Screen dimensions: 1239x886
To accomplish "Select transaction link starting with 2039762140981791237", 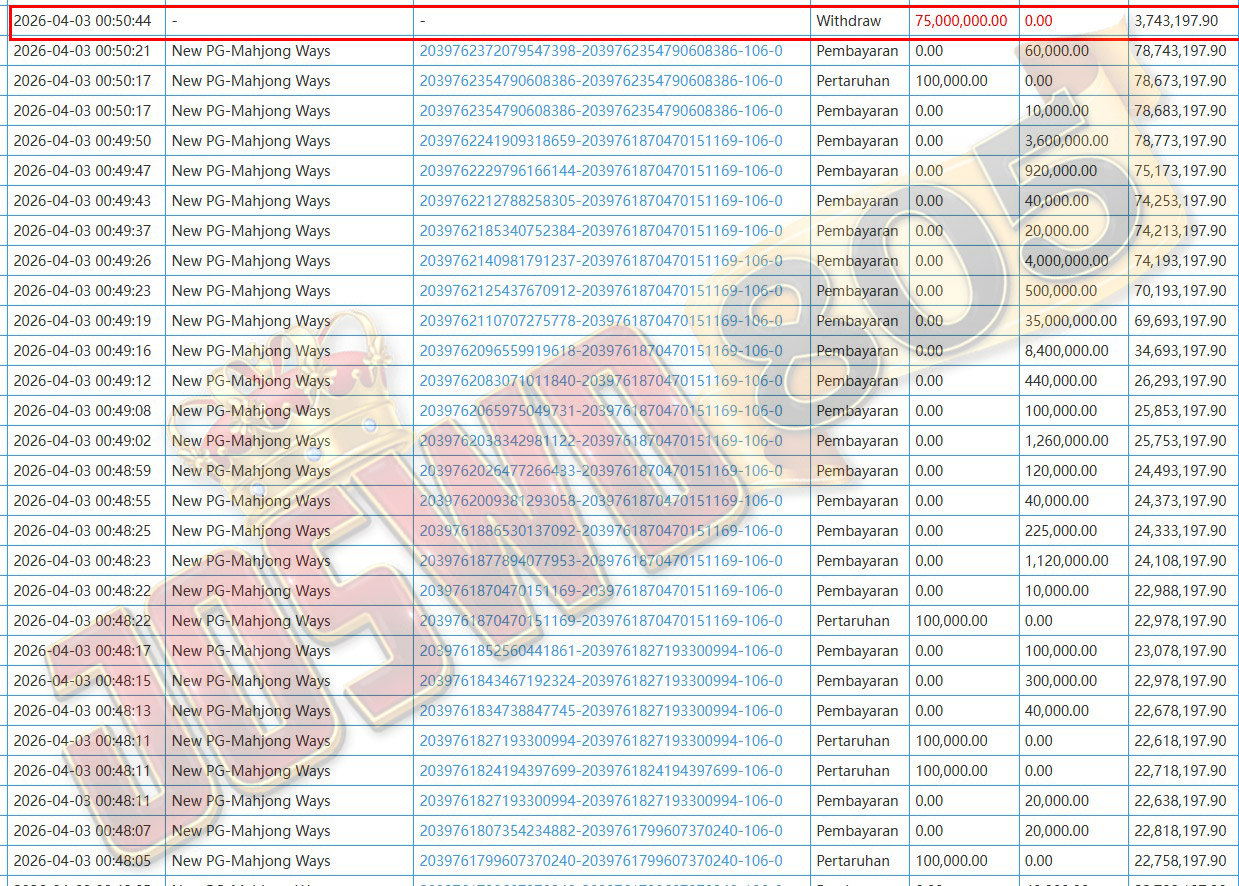I will point(601,261).
